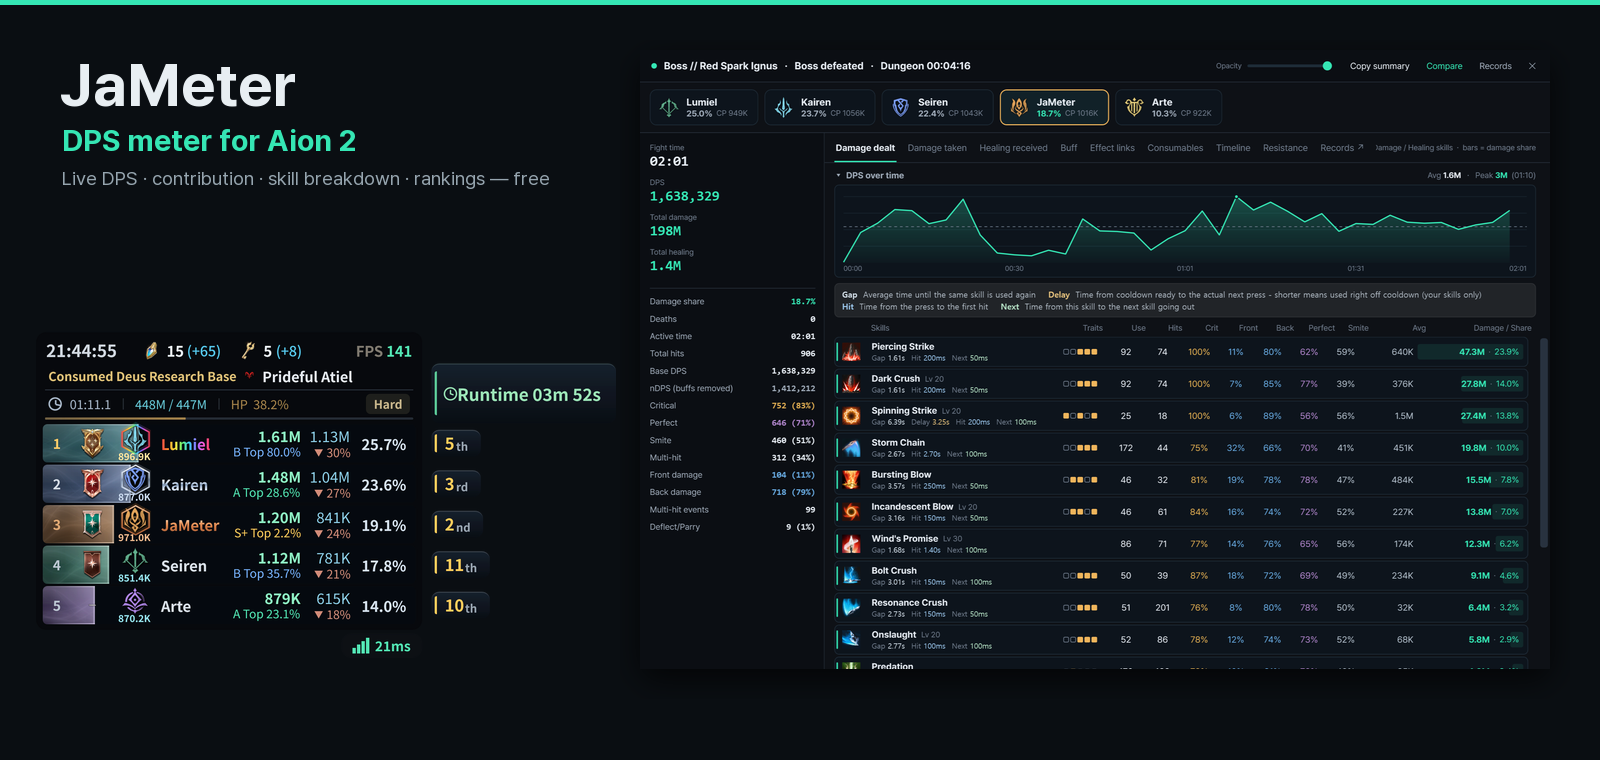
Task: Click the key icon in overlay header
Action: [248, 351]
